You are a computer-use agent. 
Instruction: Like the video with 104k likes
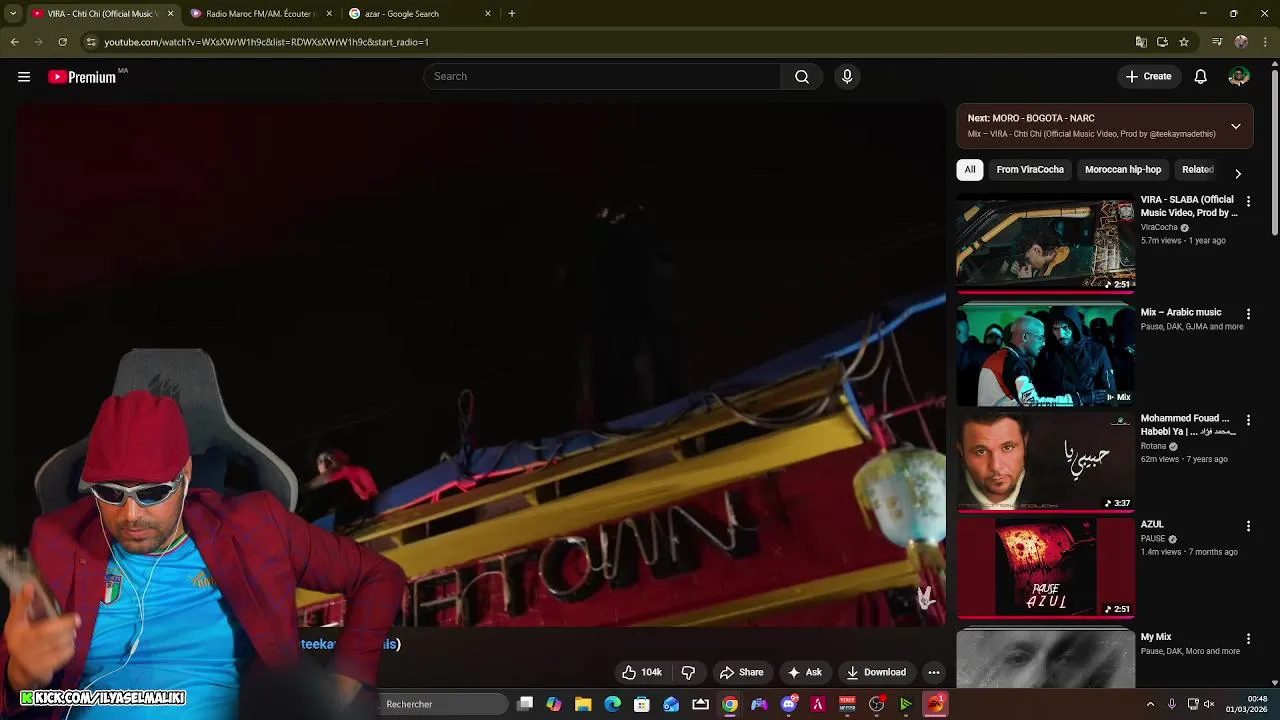pyautogui.click(x=641, y=672)
